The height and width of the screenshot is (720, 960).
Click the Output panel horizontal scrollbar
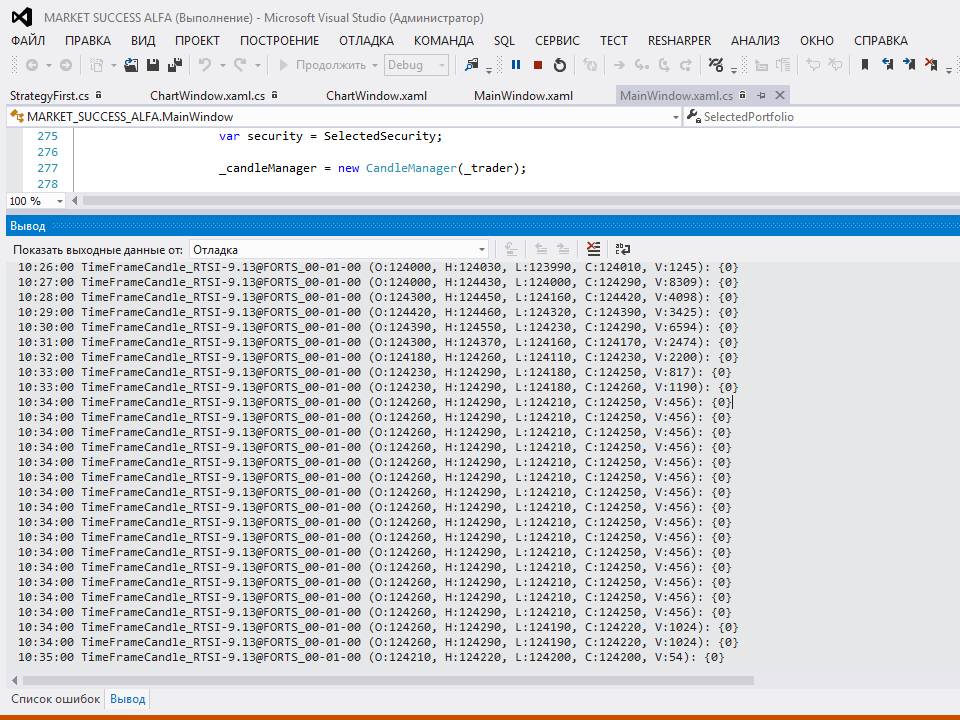pos(380,679)
